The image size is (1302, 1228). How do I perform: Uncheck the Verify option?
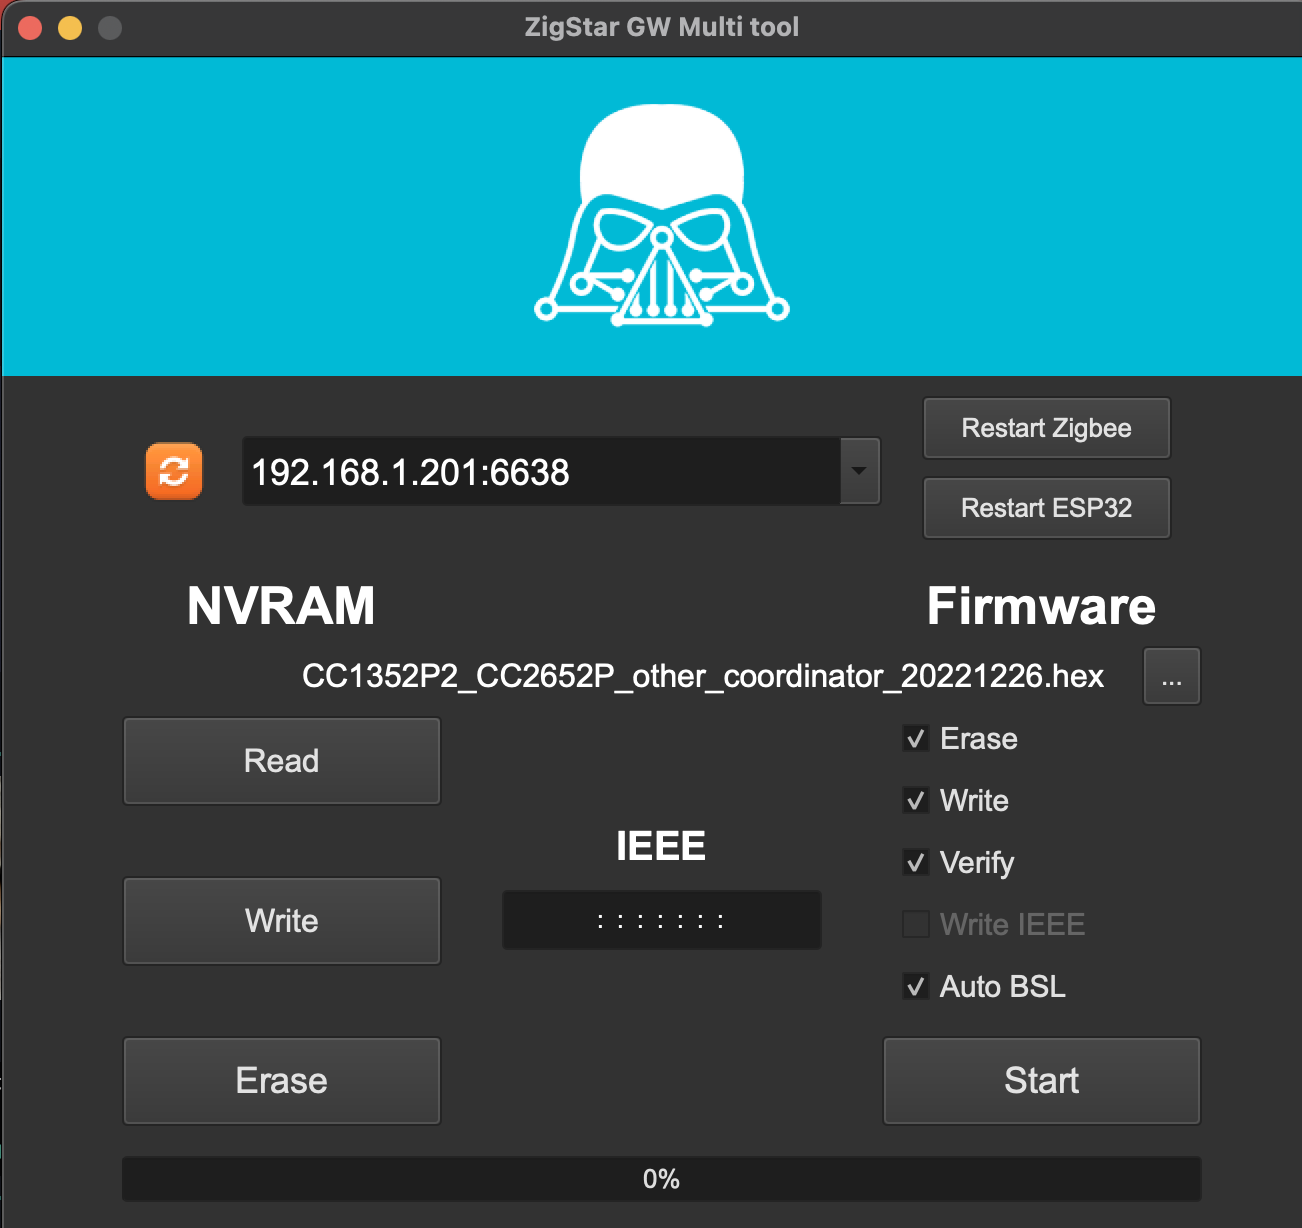click(915, 862)
